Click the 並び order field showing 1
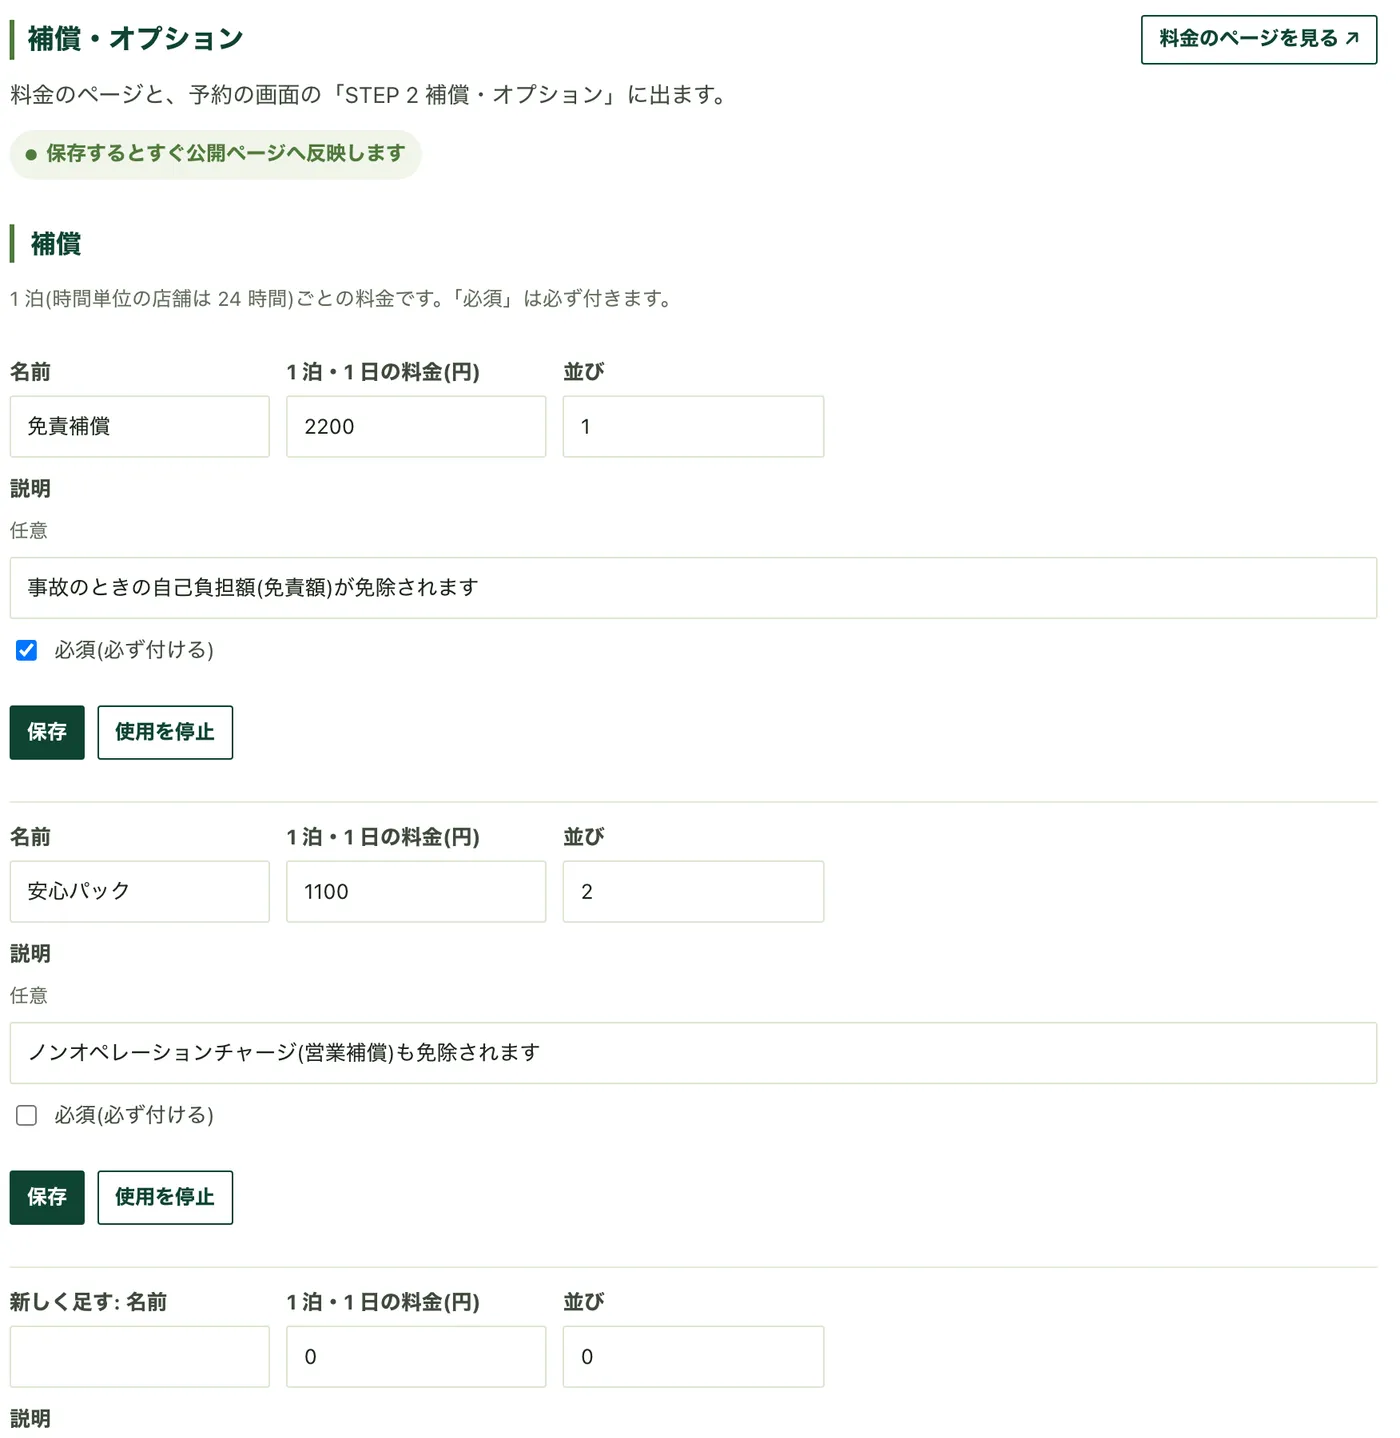 click(x=693, y=426)
